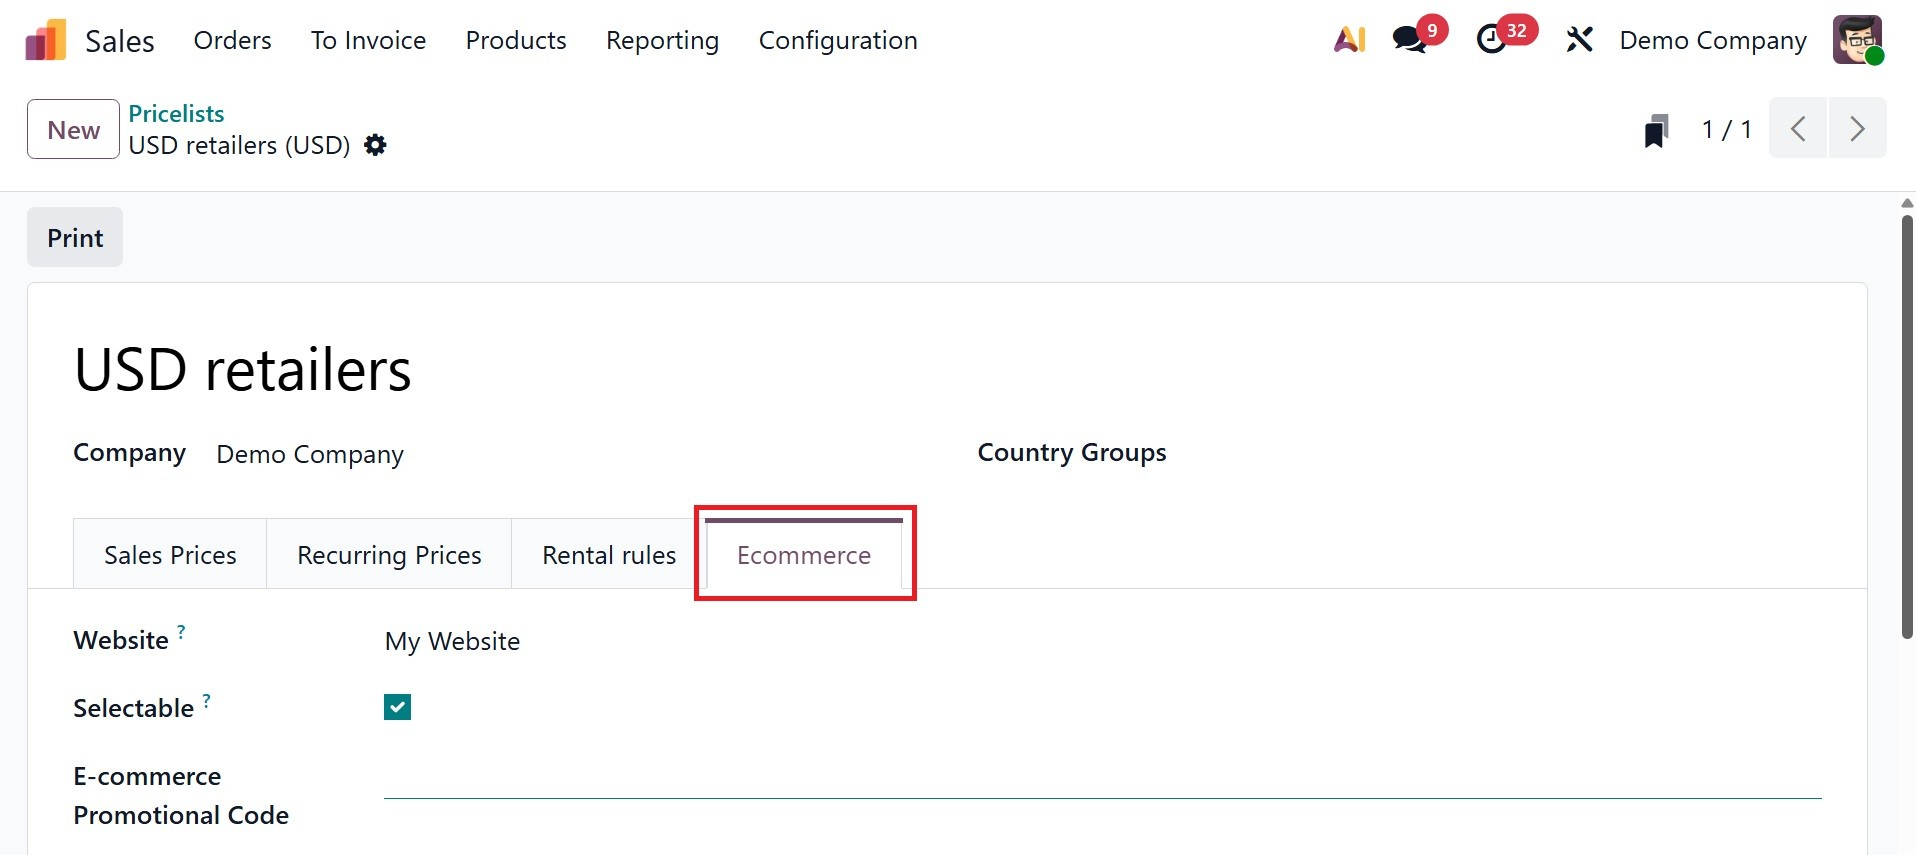Switch to the Sales Prices tab
Viewport: 1916px width, 855px height.
(170, 555)
